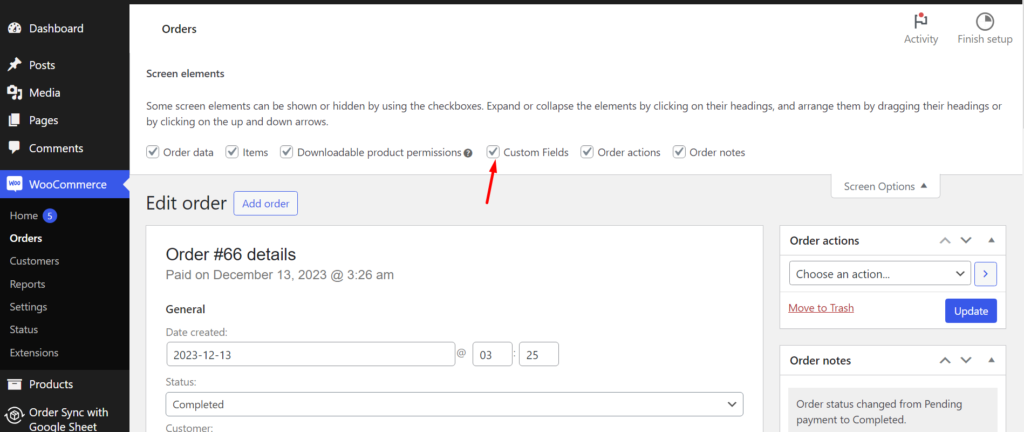The width and height of the screenshot is (1024, 432).
Task: Click the Order Sync with Google Sheet icon
Action: point(14,416)
